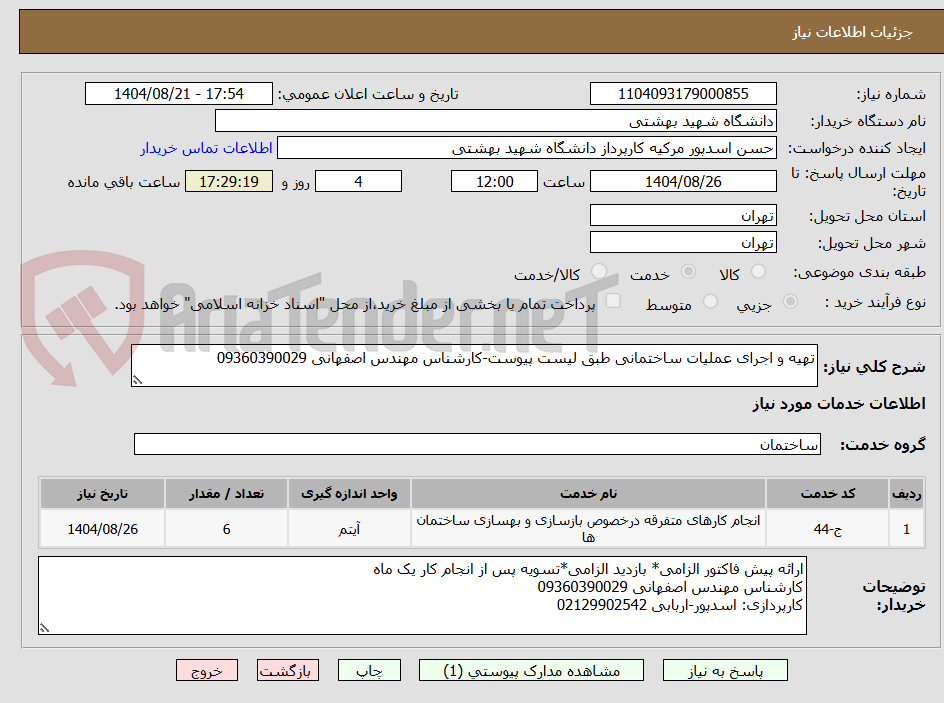The width and height of the screenshot is (944, 703).
Task: Check the اسناد خزانه اسلامی payment checkbox
Action: pyautogui.click(x=612, y=301)
